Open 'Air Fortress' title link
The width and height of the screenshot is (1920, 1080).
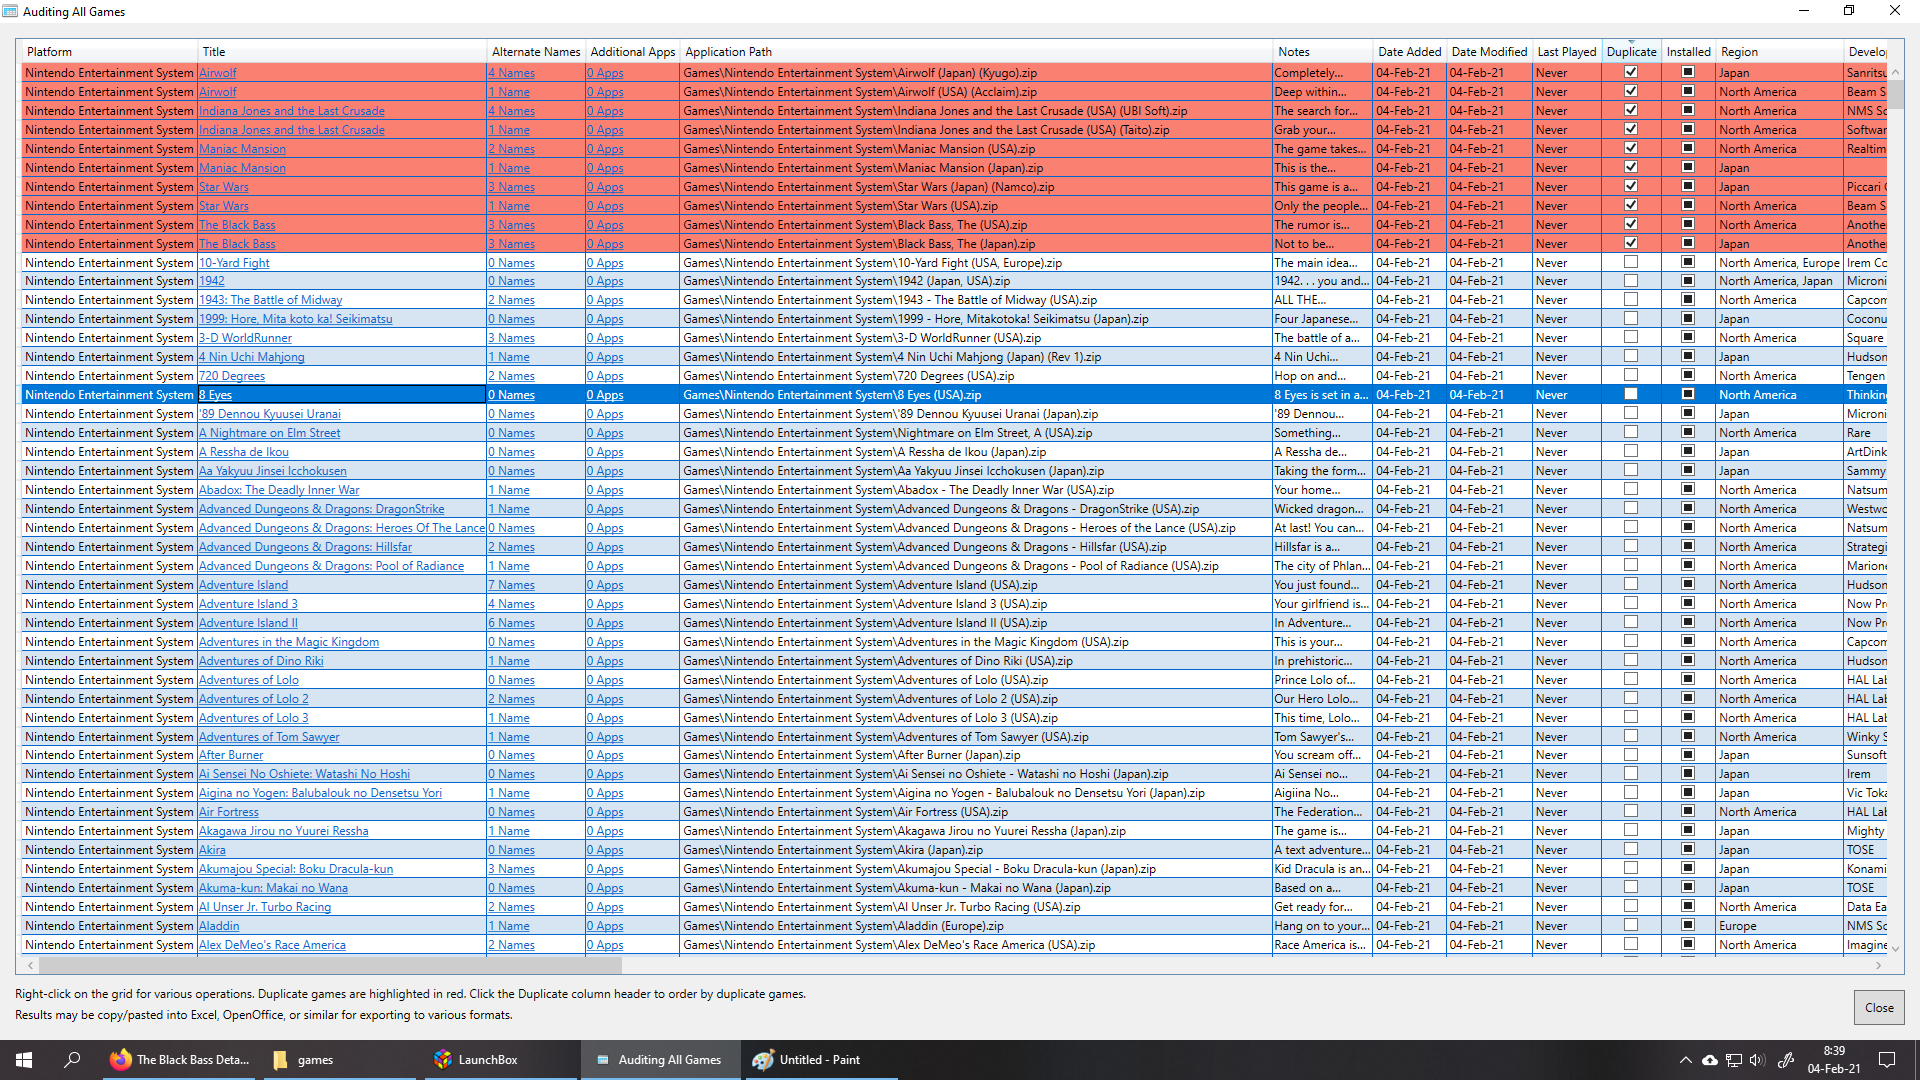point(228,812)
